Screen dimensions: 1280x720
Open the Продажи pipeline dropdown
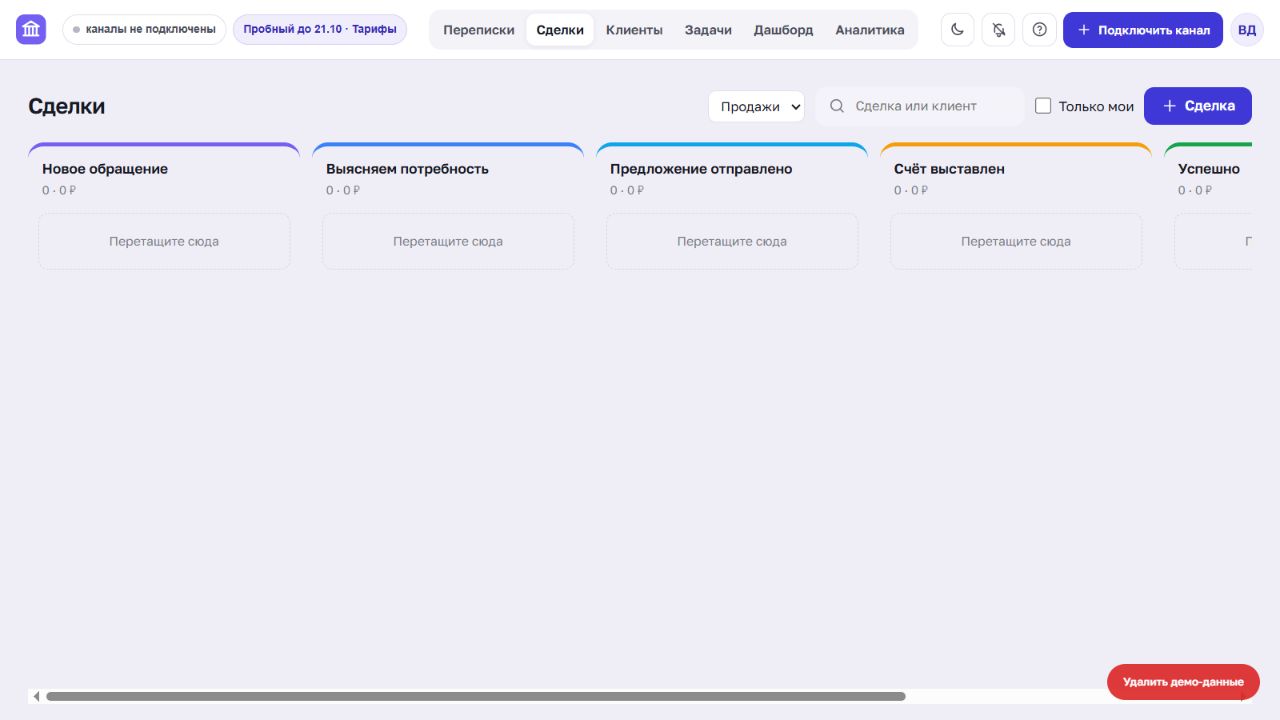click(756, 106)
